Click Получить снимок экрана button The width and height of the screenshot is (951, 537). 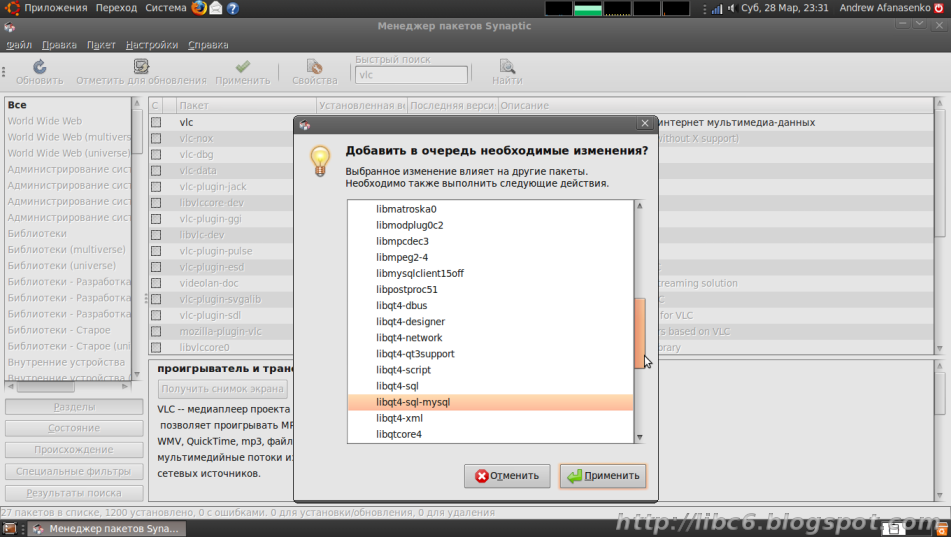pos(223,389)
